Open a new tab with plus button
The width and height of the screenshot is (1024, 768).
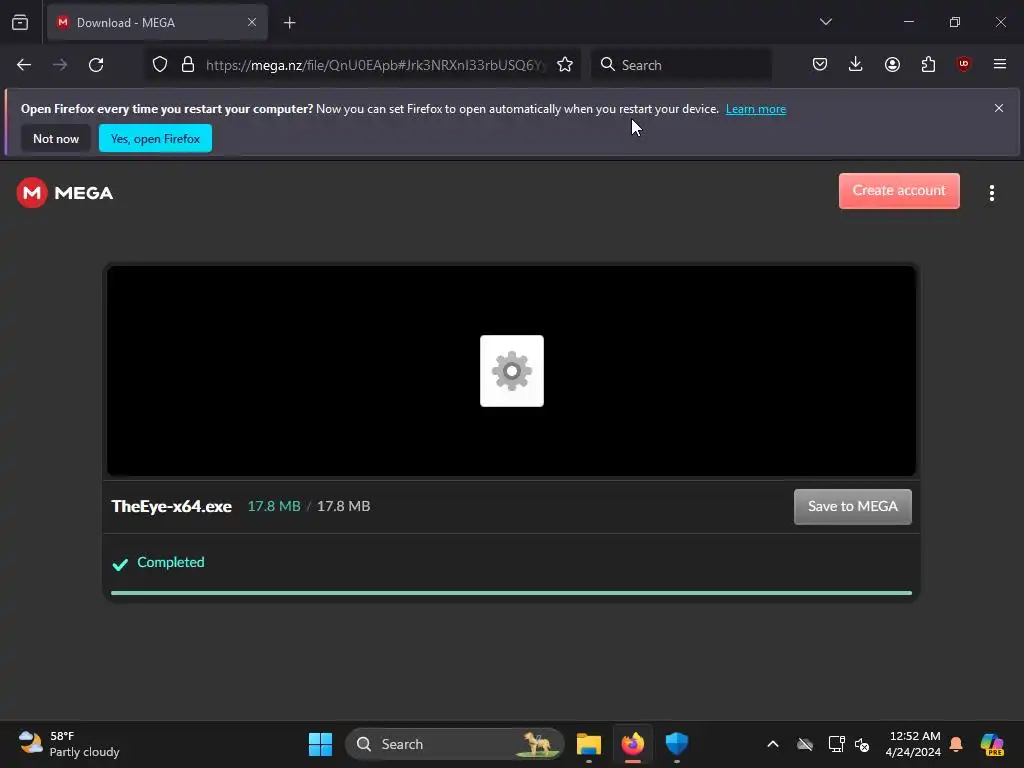[x=289, y=23]
